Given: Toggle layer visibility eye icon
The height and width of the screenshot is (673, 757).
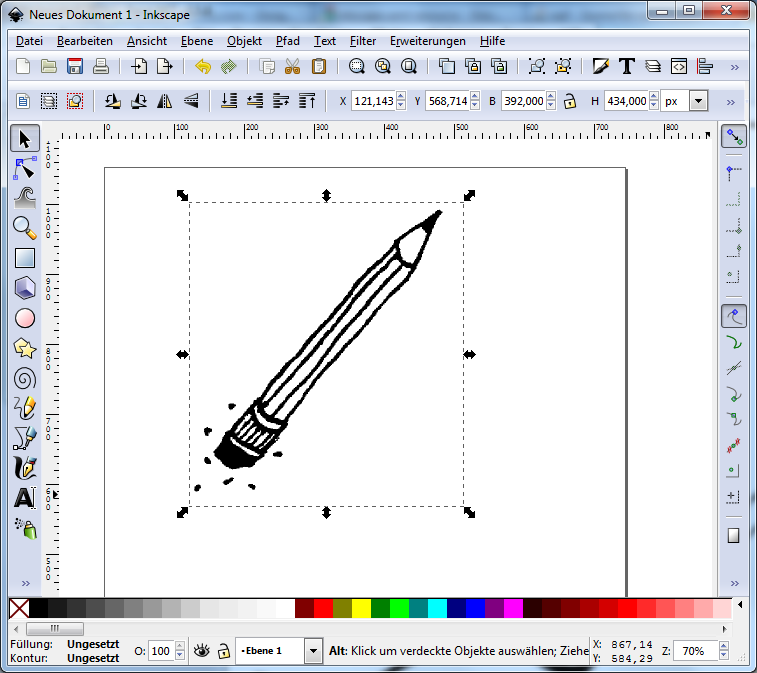Looking at the screenshot, I should 202,651.
